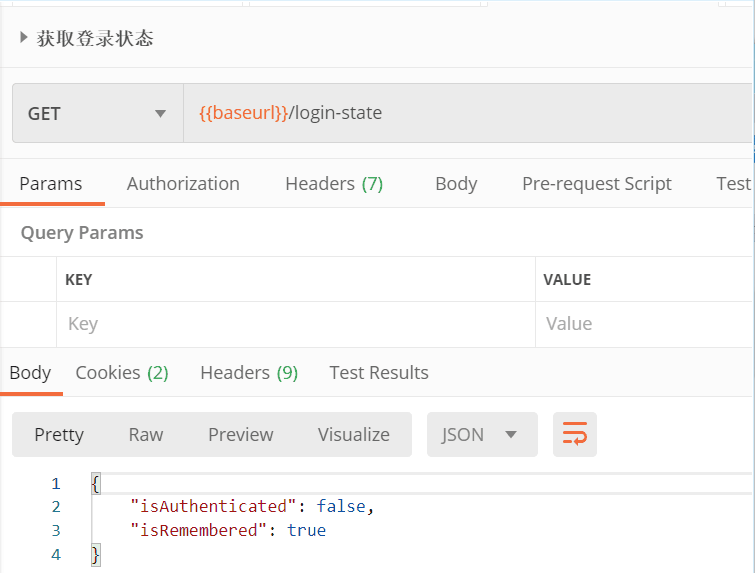Image resolution: width=755 pixels, height=573 pixels.
Task: Open the Visualize response view
Action: 354,434
